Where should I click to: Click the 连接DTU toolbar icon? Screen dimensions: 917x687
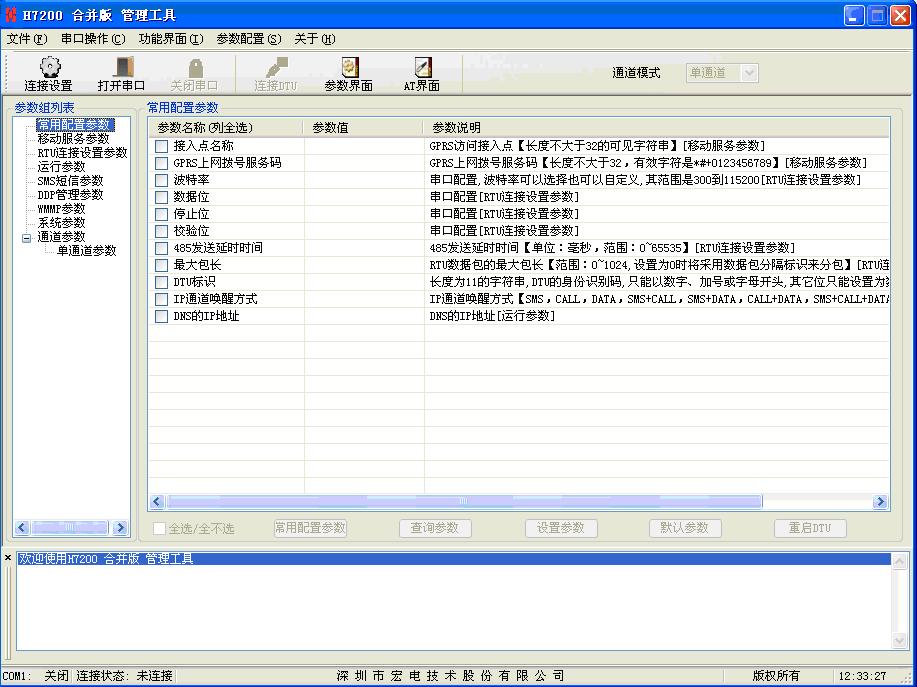point(275,73)
